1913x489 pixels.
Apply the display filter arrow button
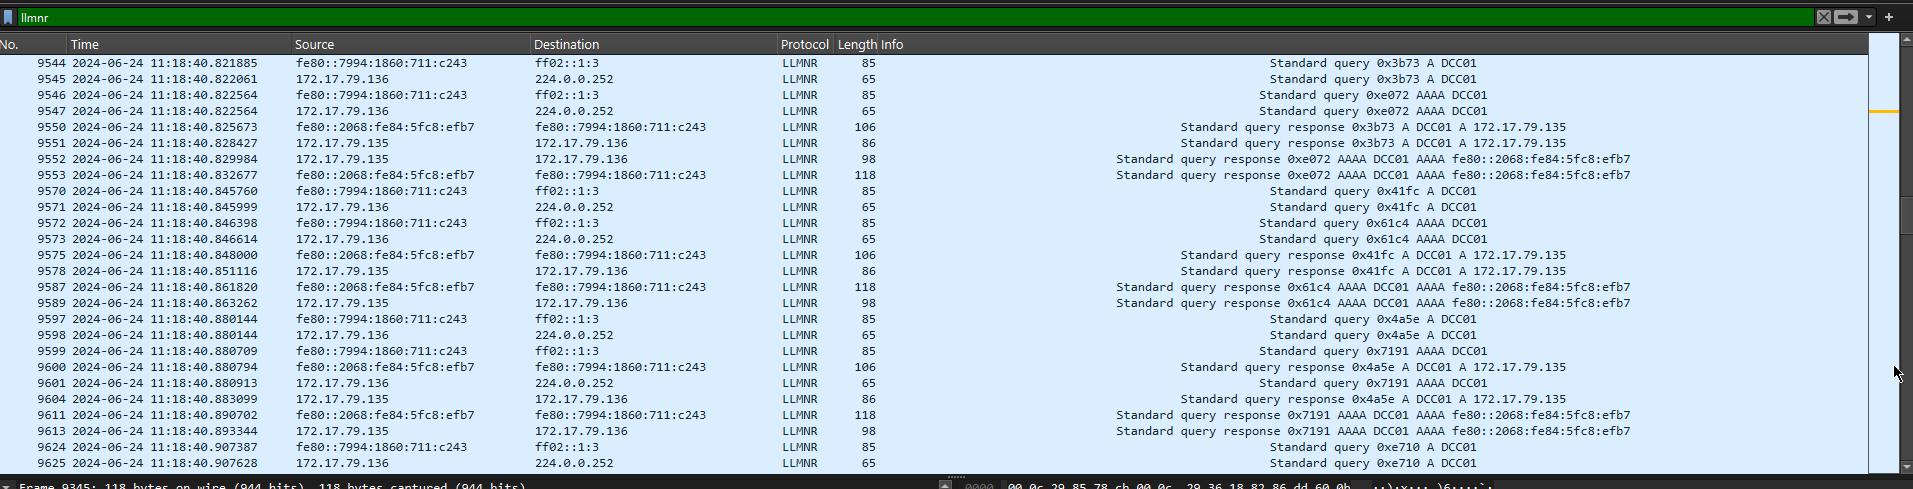[x=1846, y=17]
